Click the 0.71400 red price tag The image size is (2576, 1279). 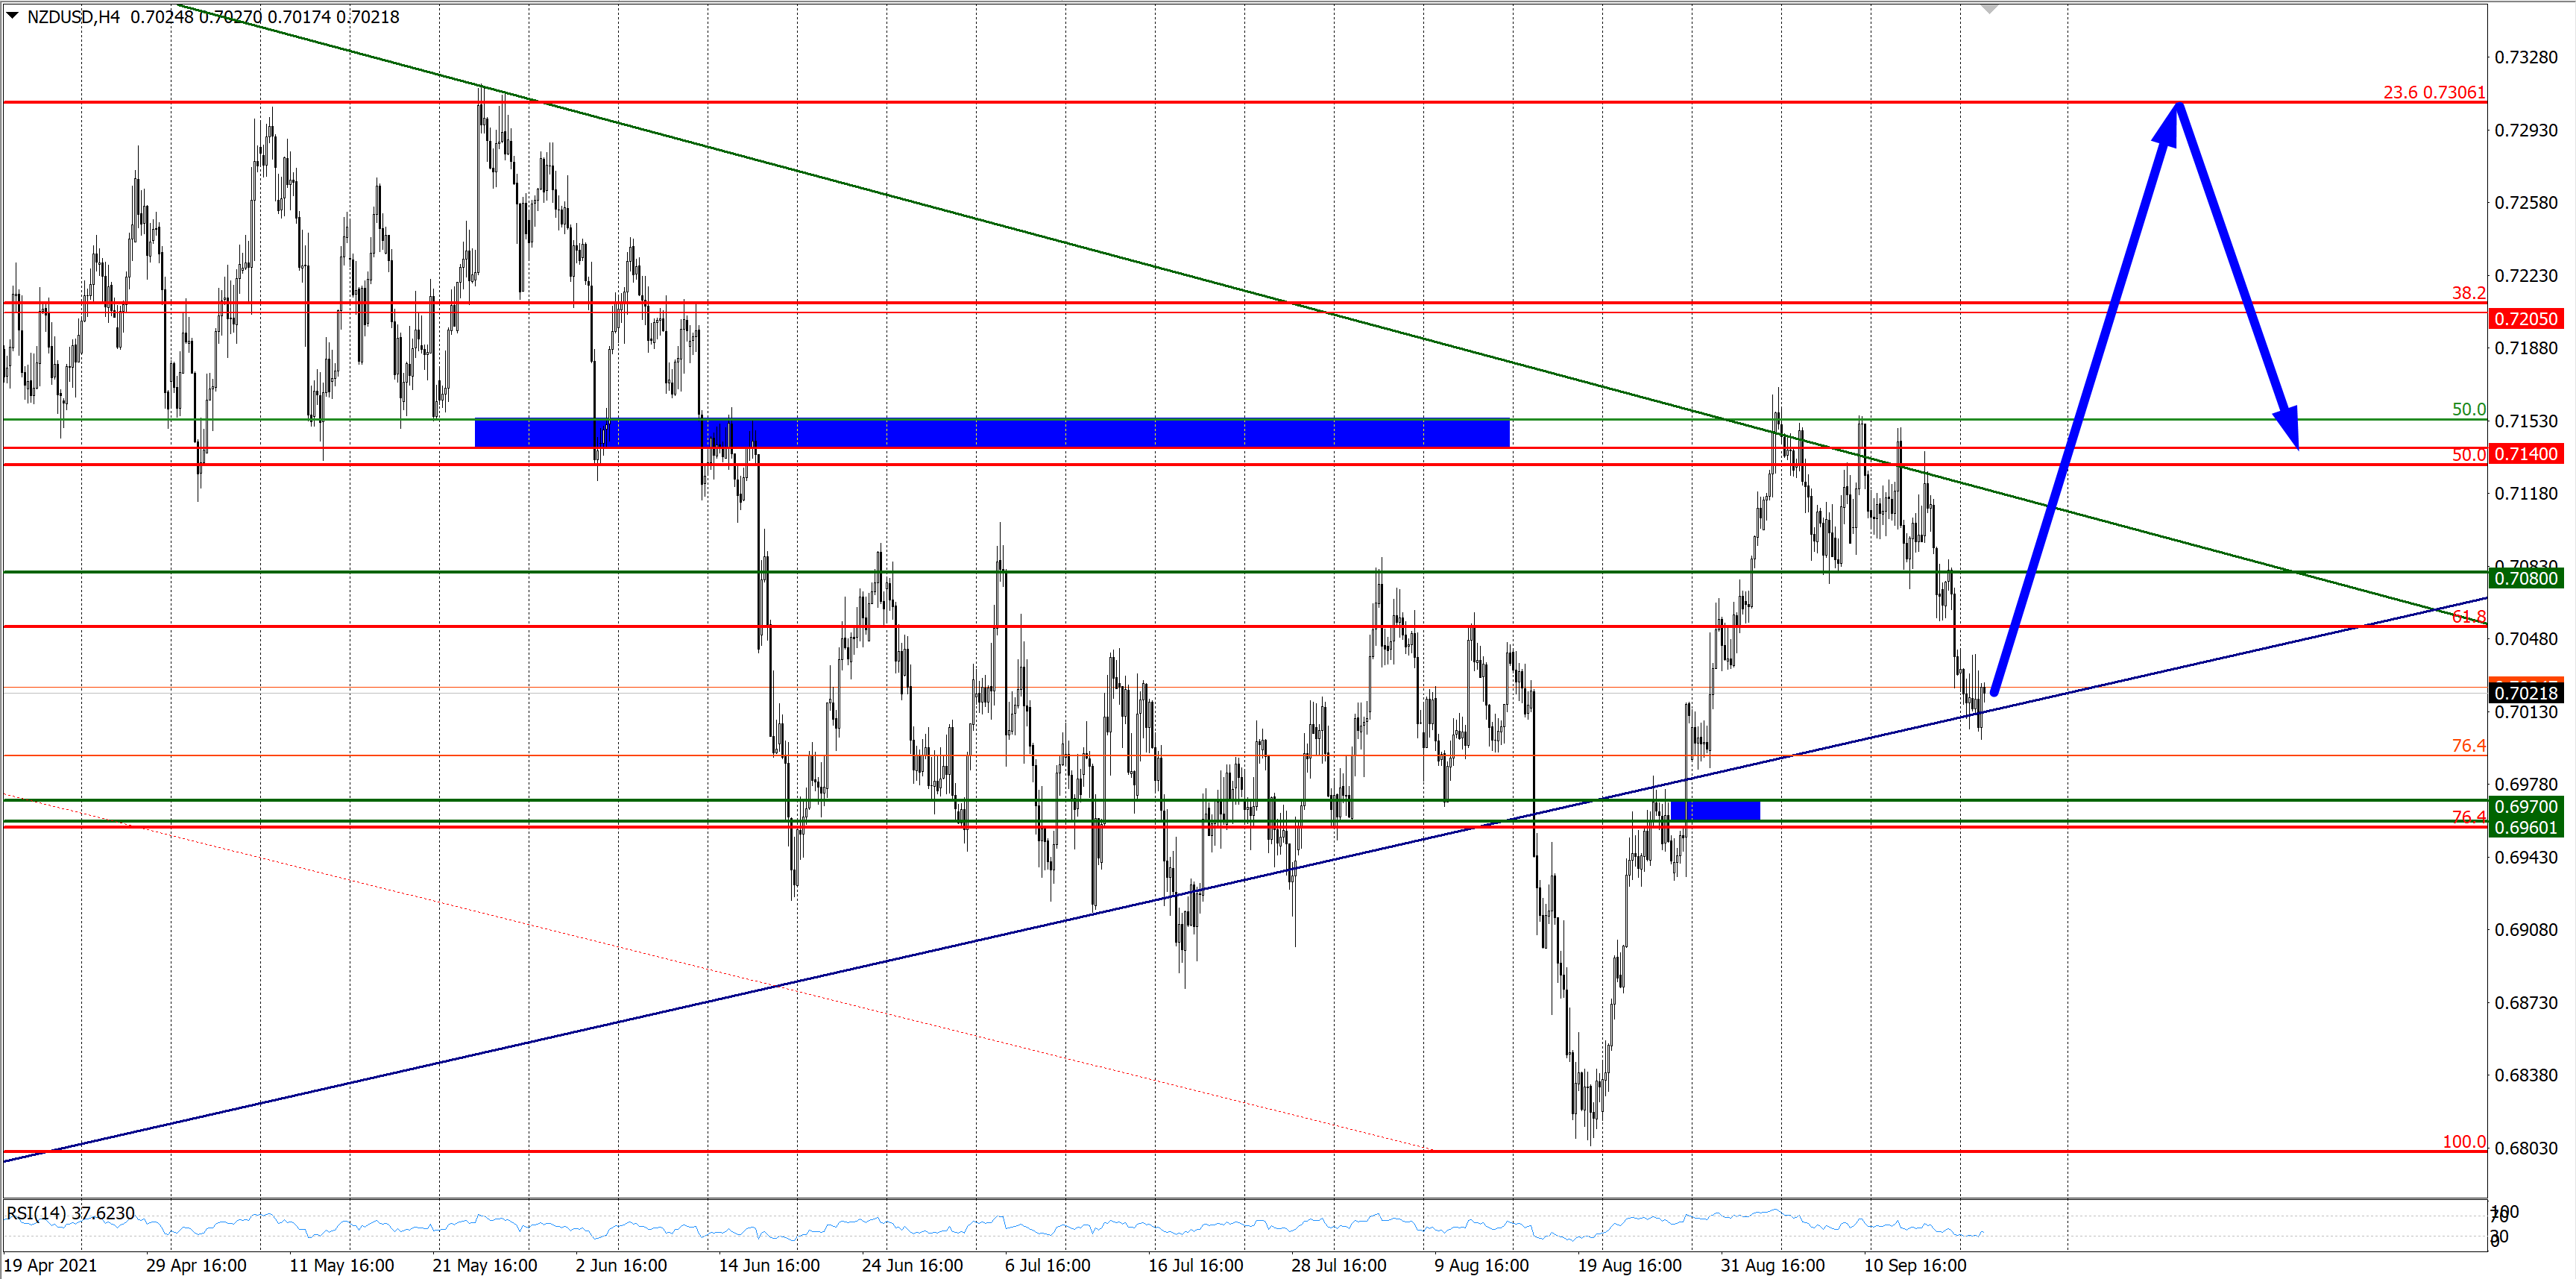coord(2525,454)
